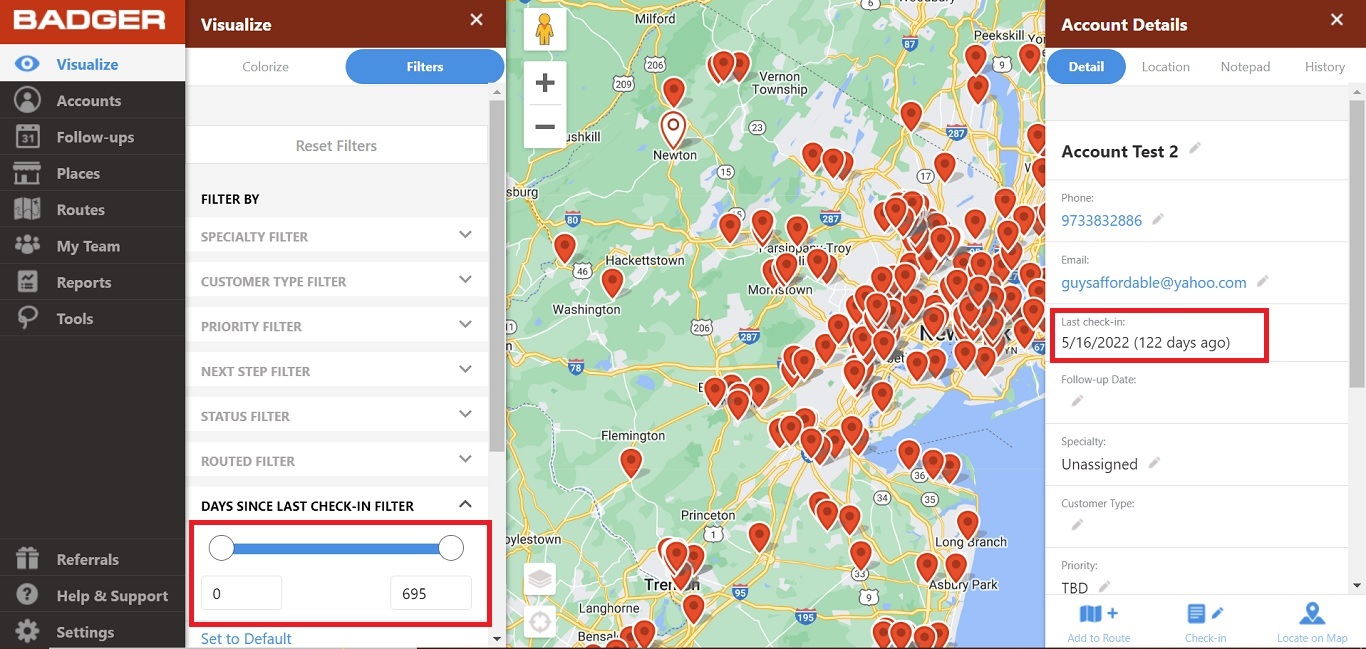Click the Account Details panel scrollbar

click(1357, 243)
